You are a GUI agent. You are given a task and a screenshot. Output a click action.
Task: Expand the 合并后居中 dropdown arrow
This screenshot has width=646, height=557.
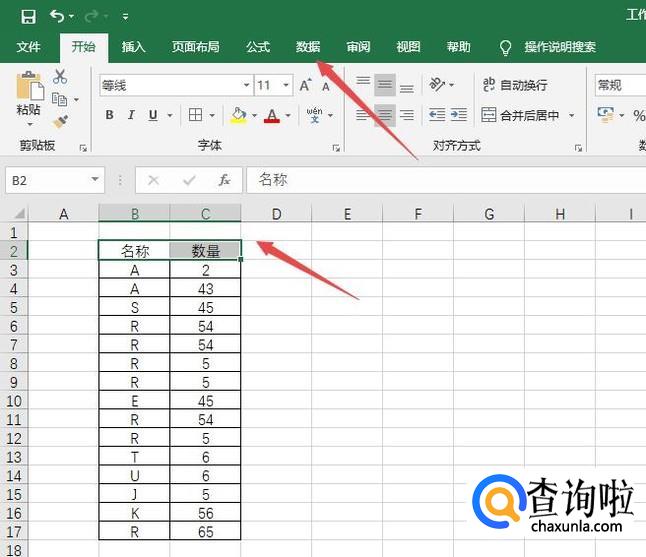click(x=571, y=115)
